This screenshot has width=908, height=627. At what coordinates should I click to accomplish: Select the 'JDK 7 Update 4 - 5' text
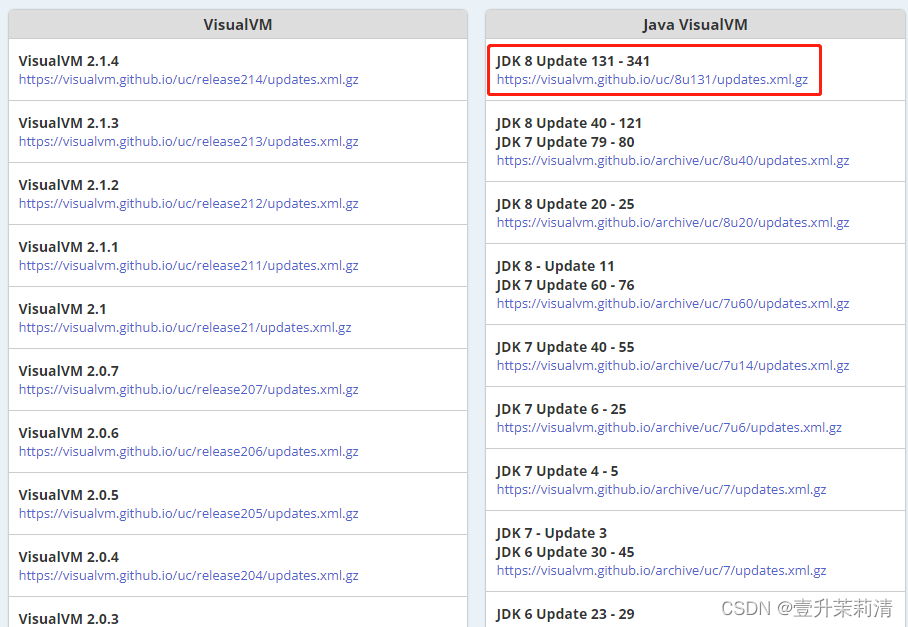click(x=557, y=471)
